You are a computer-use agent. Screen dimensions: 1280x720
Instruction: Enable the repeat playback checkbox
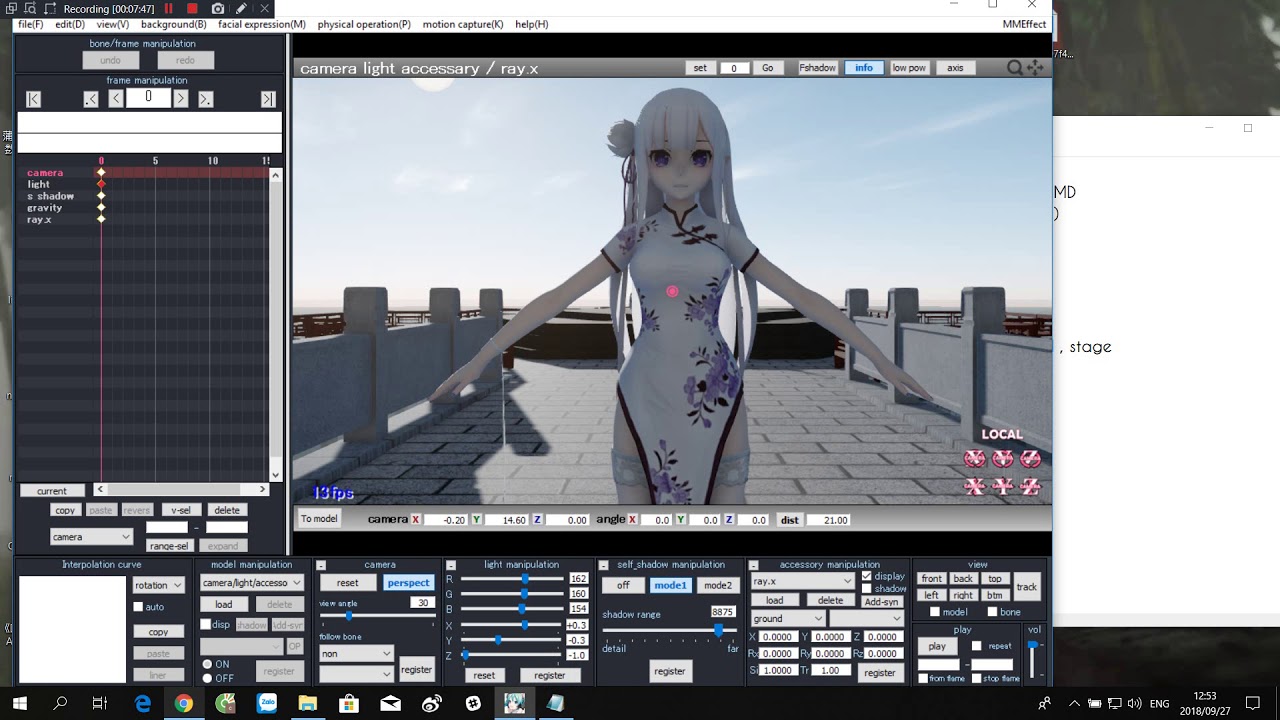(x=978, y=645)
